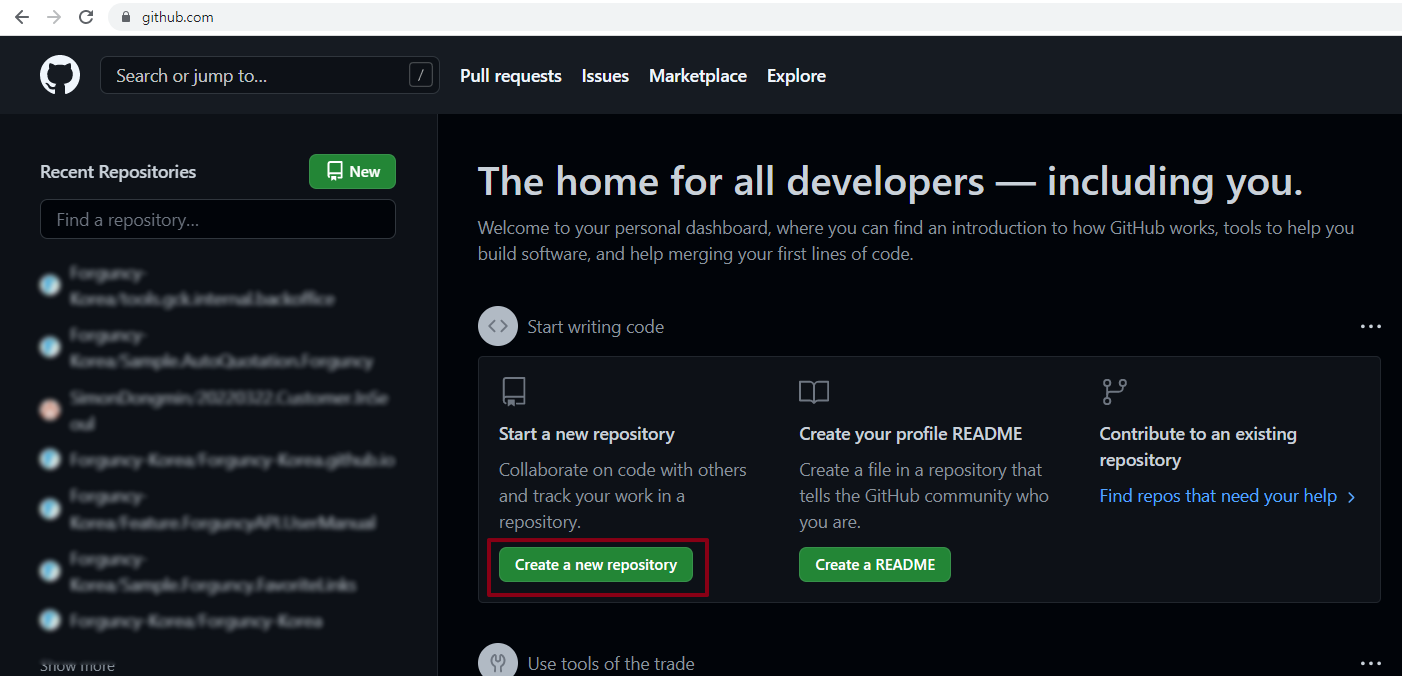Click the open book icon above Create your profile README
Viewport: 1402px width, 676px height.
click(814, 392)
